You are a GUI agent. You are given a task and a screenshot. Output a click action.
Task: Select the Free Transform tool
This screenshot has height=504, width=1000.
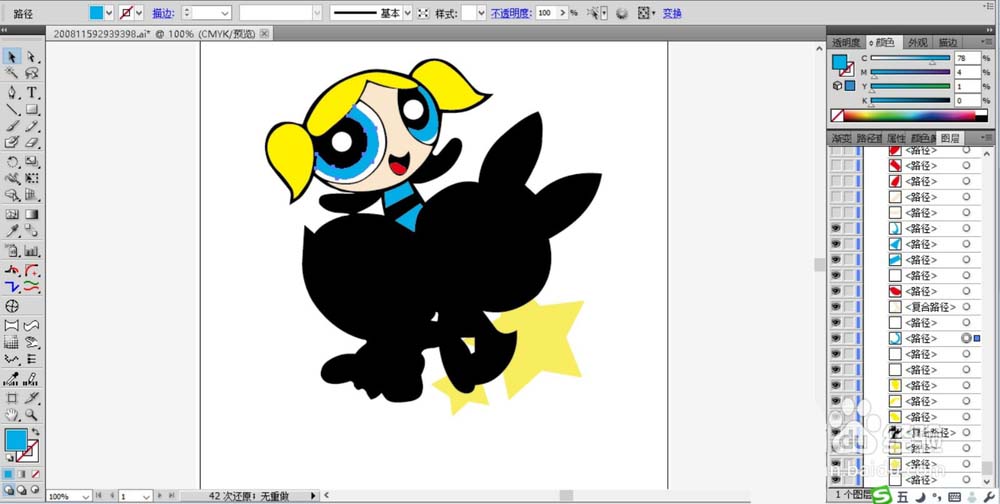click(x=31, y=178)
